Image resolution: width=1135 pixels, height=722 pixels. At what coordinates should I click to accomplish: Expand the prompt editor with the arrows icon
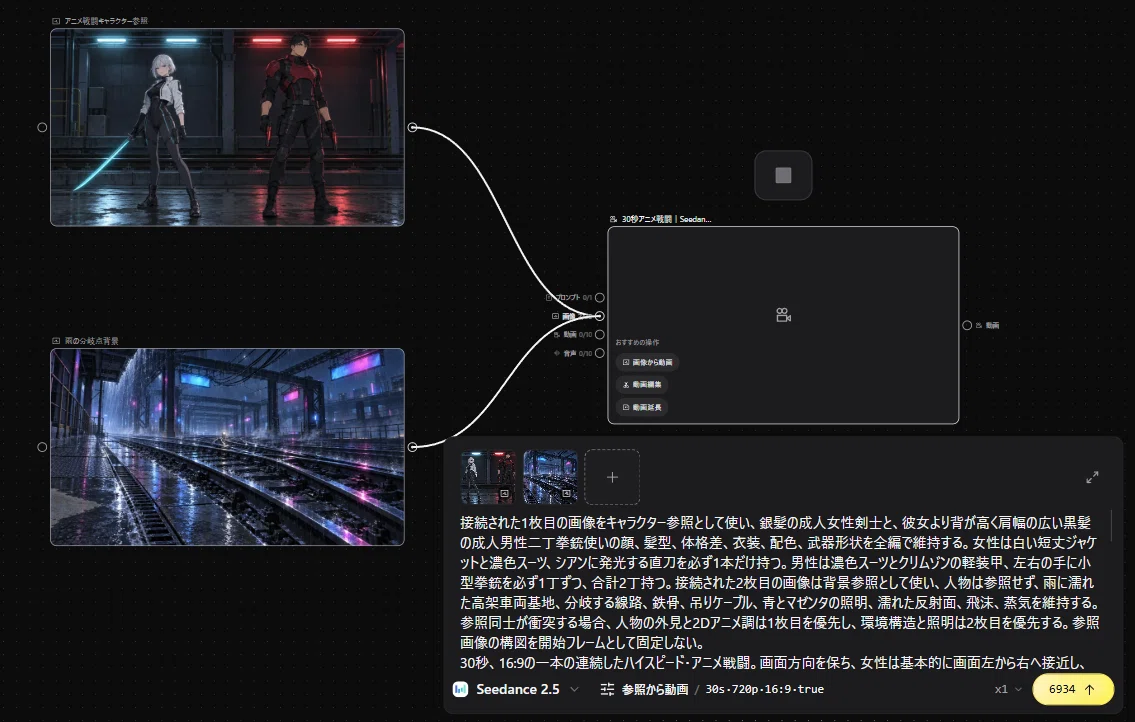click(1092, 477)
